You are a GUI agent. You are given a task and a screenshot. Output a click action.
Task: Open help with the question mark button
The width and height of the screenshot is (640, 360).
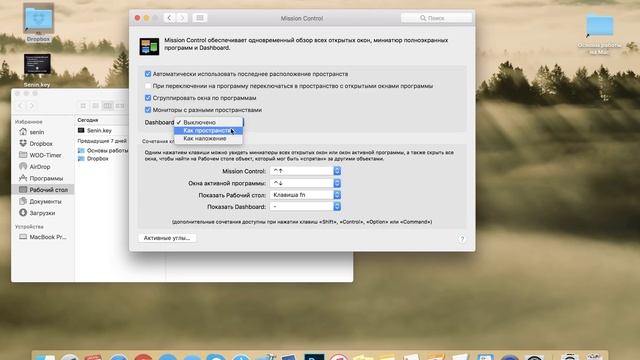pos(462,239)
